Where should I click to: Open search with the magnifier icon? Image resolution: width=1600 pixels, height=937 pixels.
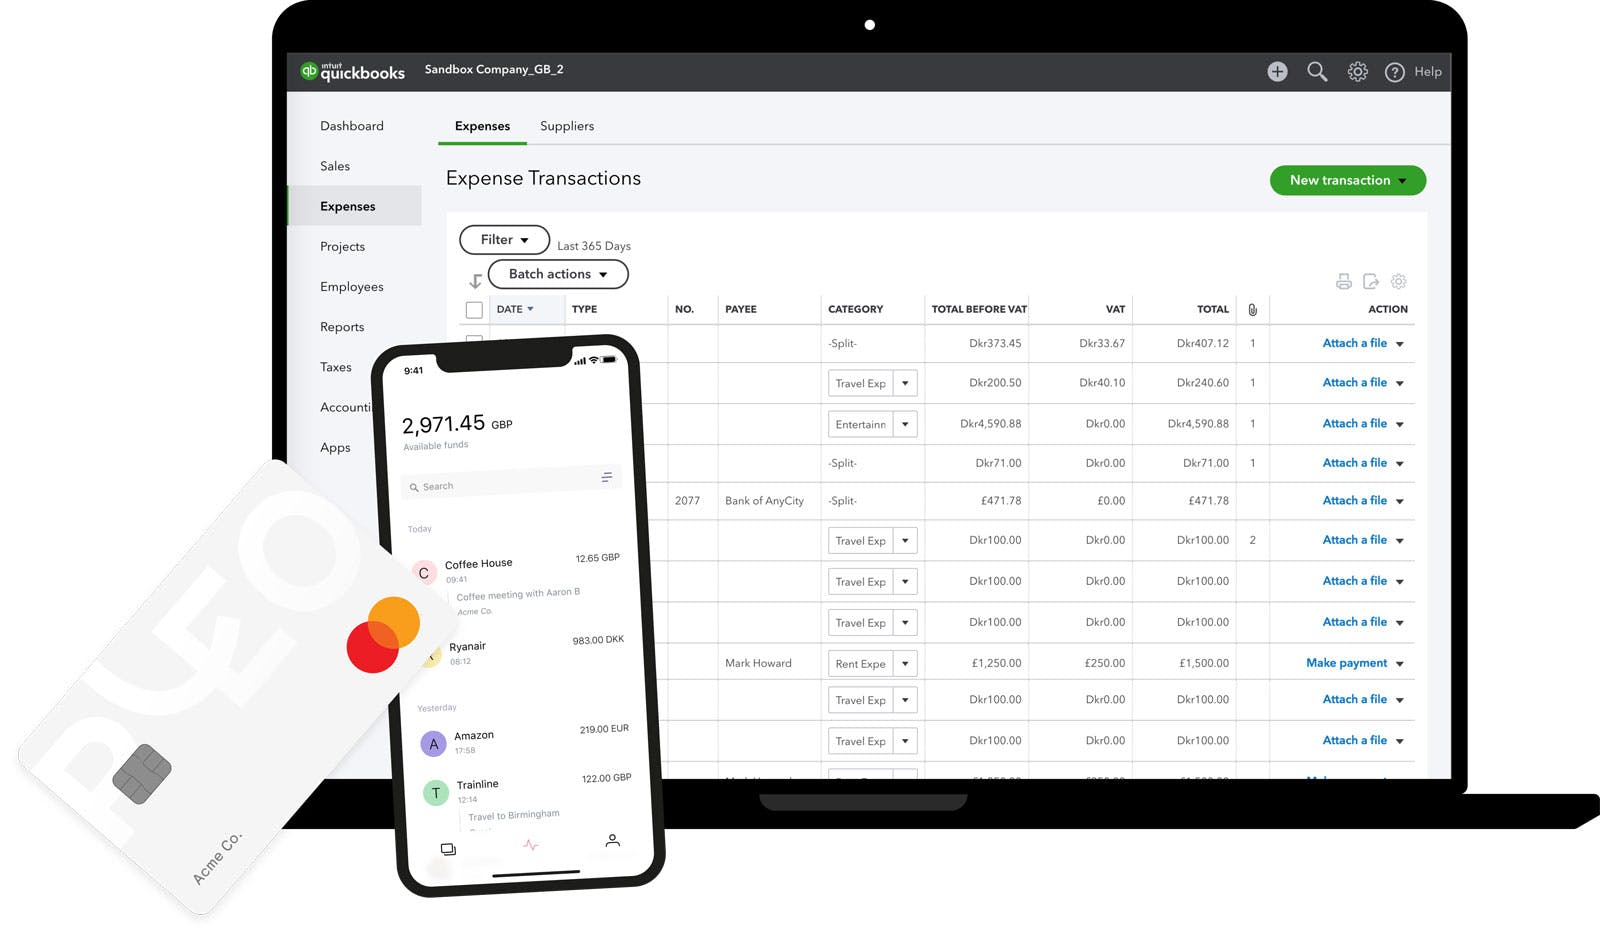(x=1317, y=72)
